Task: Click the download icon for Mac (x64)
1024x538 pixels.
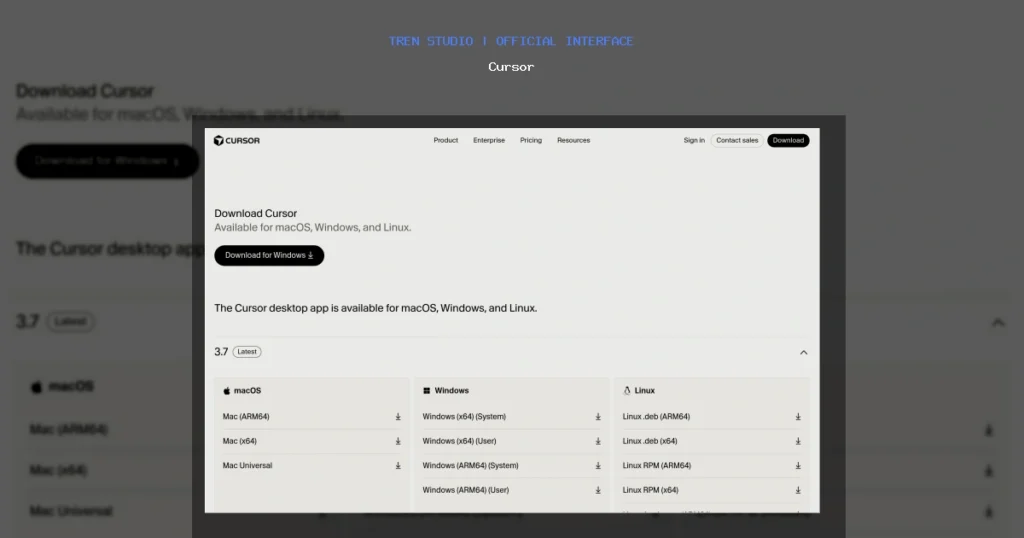Action: 398,441
